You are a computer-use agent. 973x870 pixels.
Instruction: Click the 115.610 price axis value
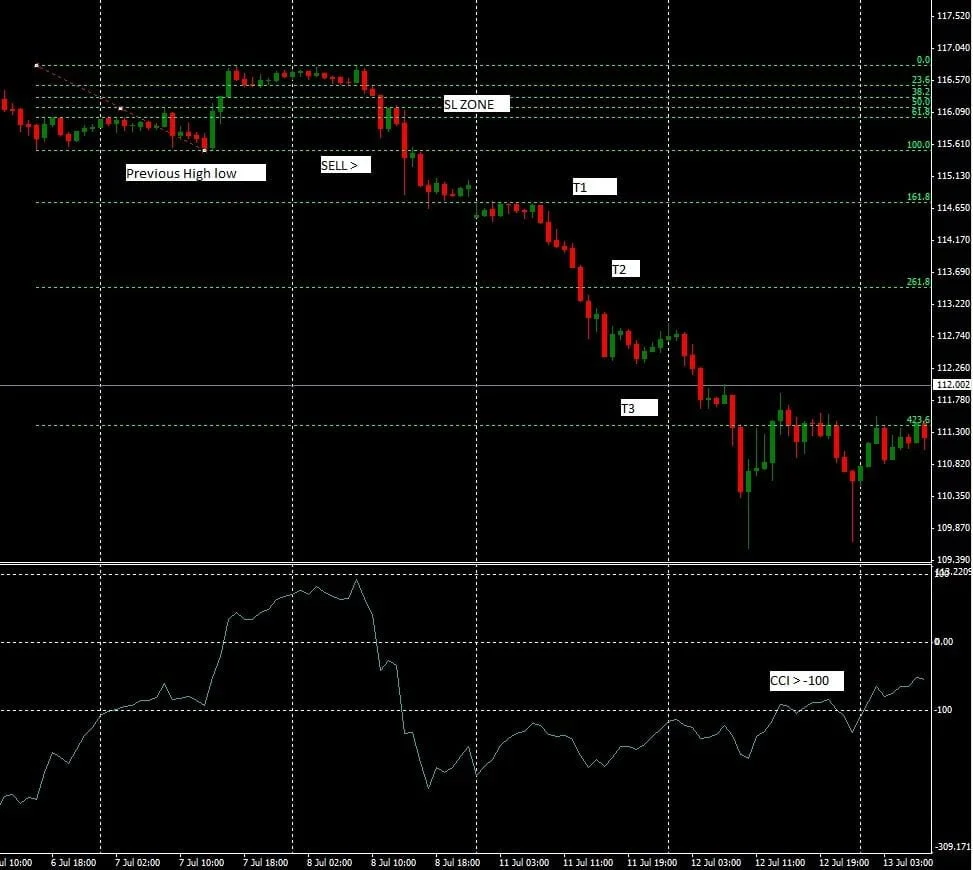click(953, 143)
